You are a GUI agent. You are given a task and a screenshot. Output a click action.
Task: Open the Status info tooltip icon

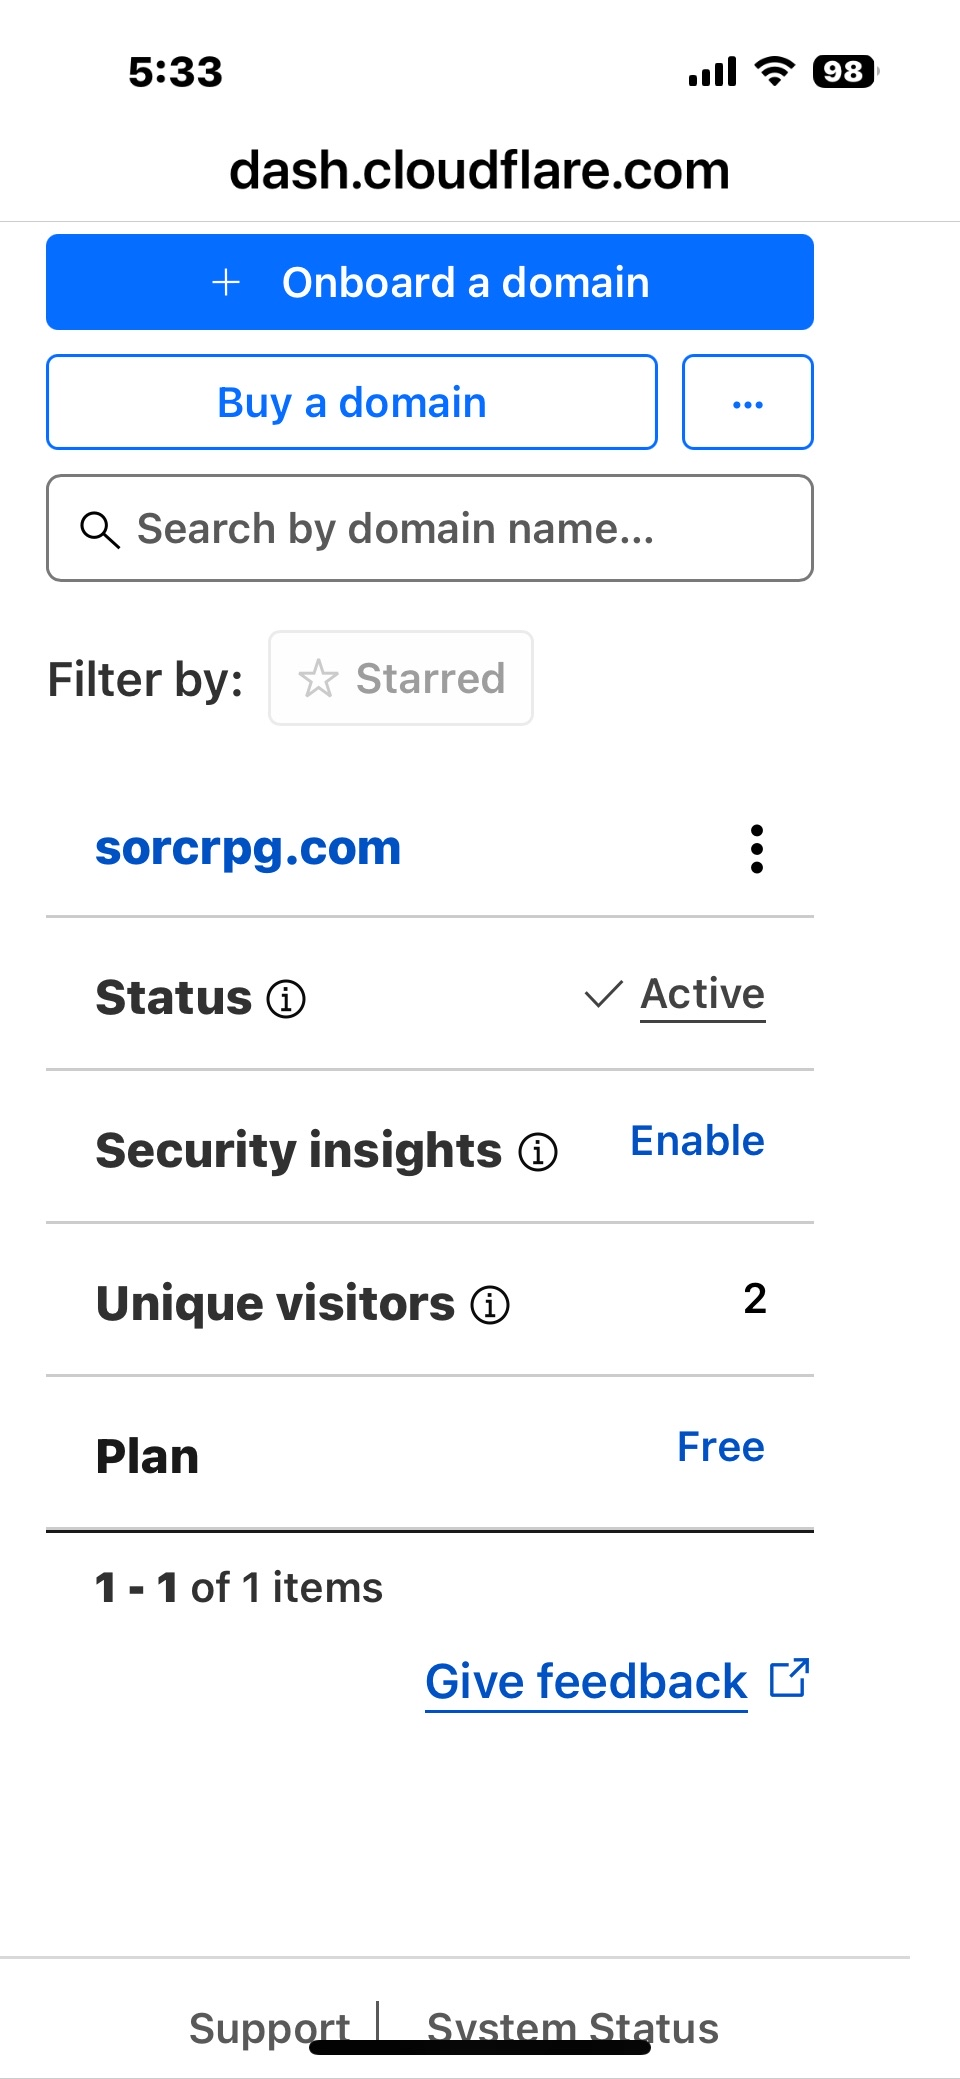[286, 999]
